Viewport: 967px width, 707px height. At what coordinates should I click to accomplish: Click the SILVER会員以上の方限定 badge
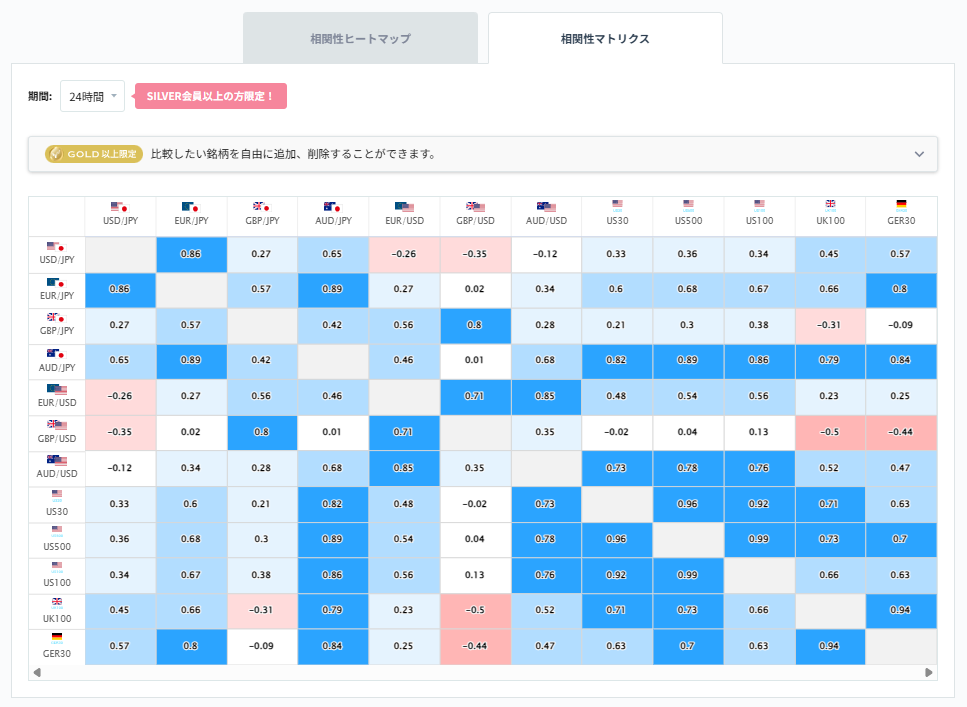[x=211, y=96]
